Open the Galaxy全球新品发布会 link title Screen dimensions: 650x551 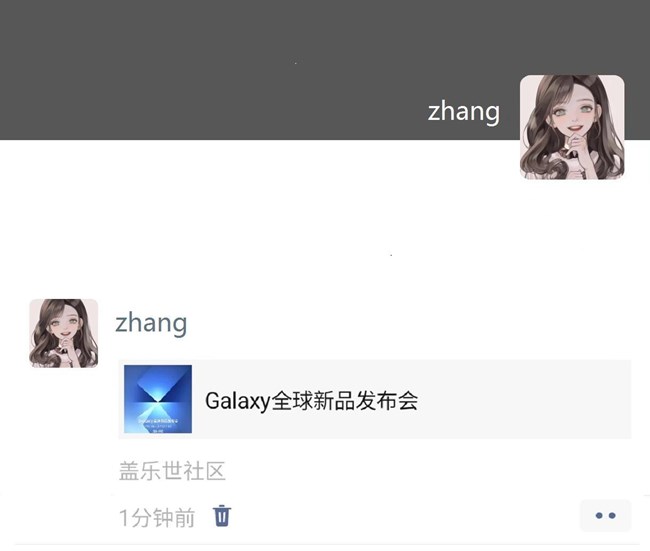point(311,401)
